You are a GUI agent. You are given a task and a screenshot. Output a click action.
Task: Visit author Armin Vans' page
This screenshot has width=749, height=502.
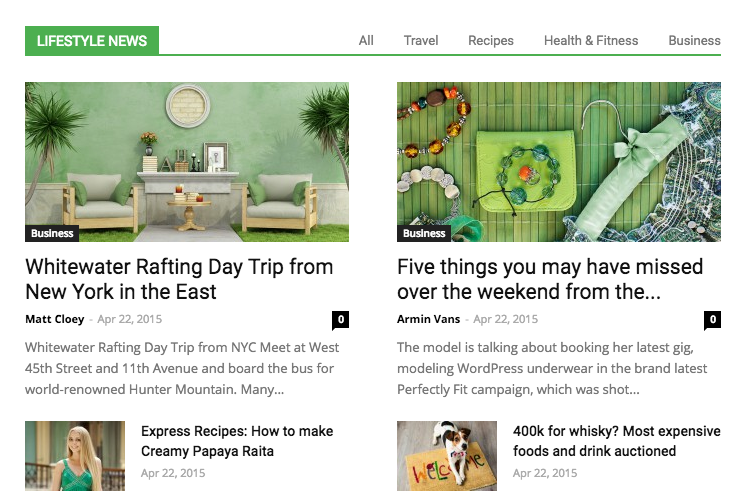[428, 319]
